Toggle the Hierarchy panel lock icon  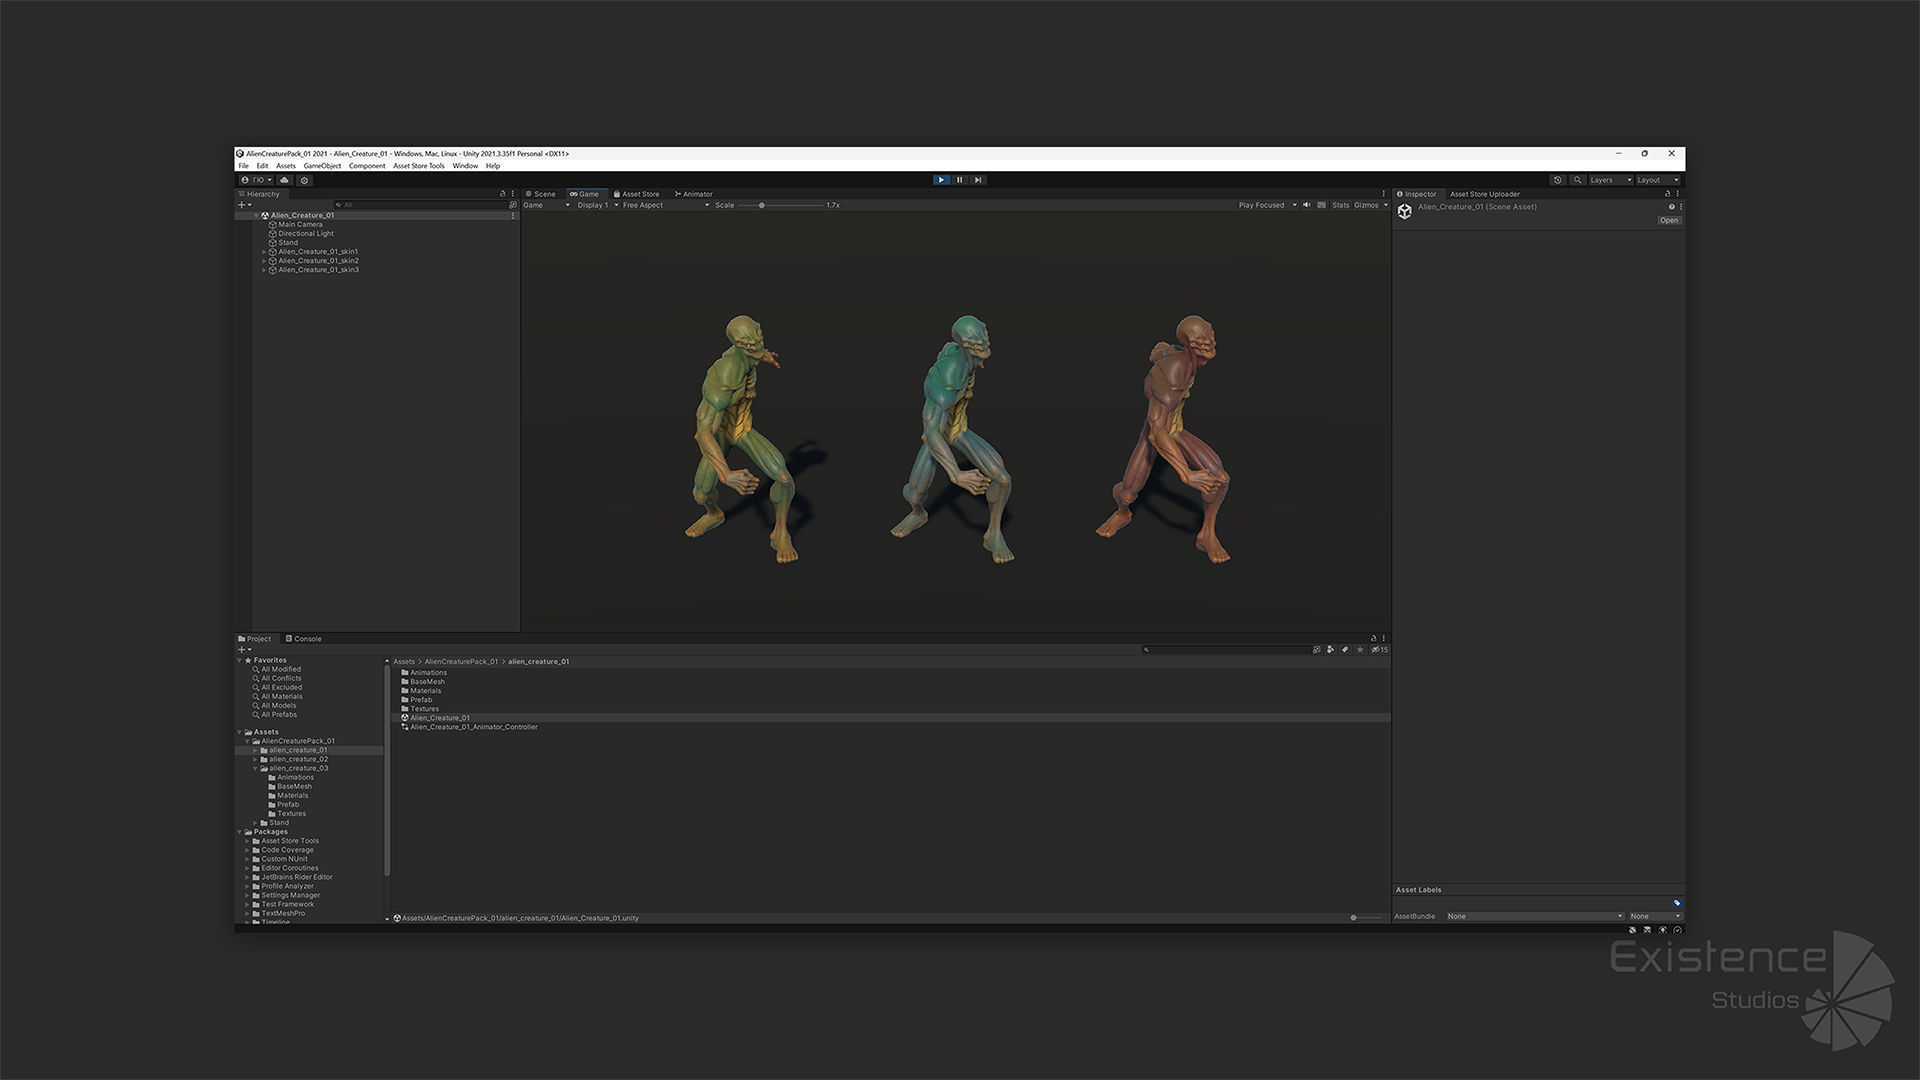[502, 194]
